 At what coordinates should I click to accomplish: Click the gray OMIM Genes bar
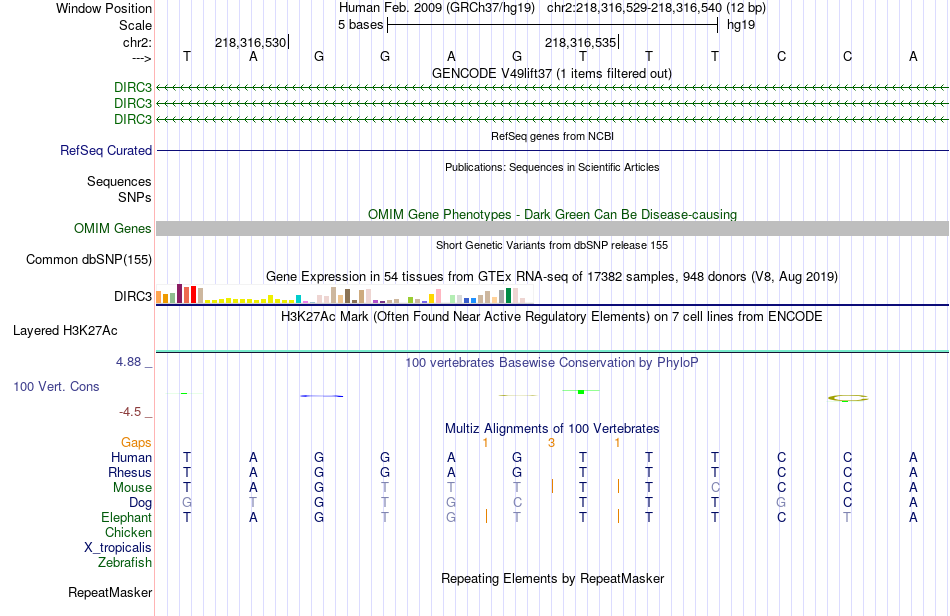click(x=553, y=228)
